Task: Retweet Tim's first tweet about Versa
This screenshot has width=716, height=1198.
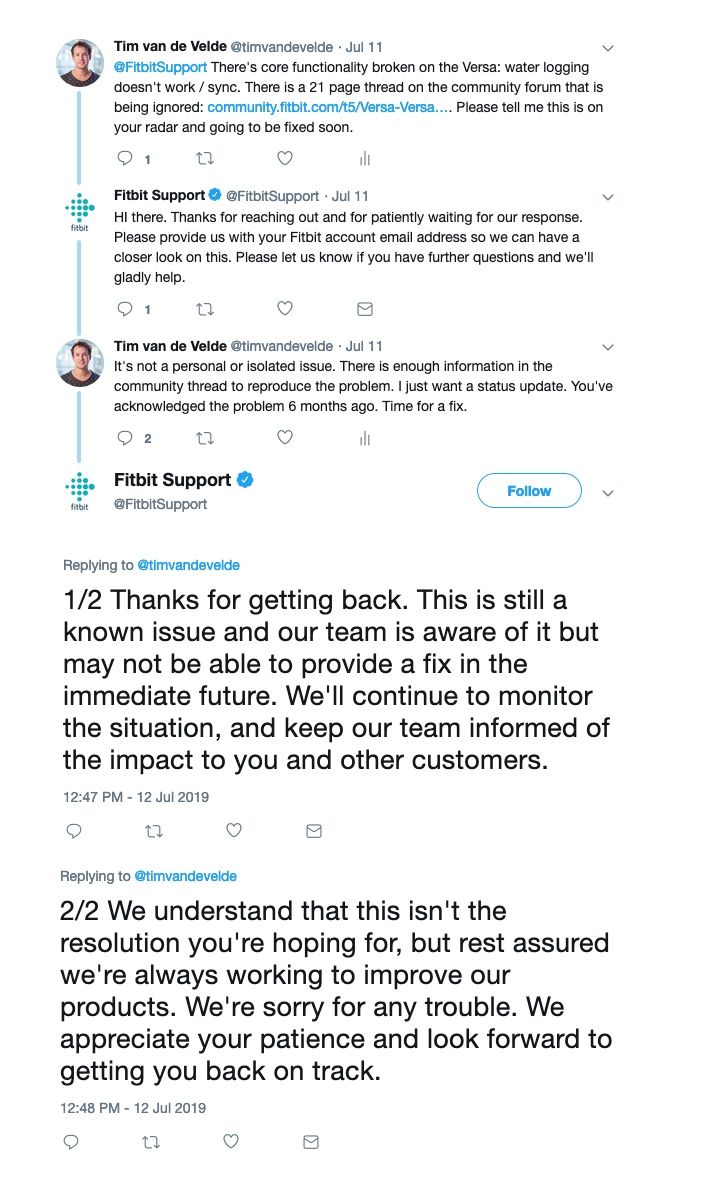Action: [204, 158]
